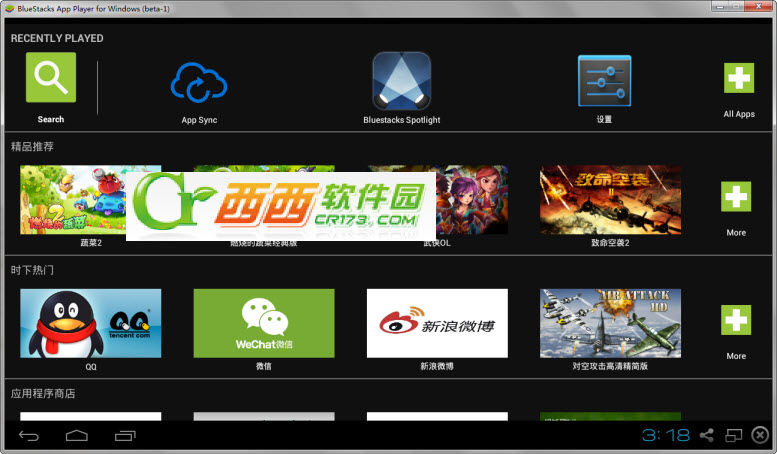This screenshot has width=777, height=454.
Task: Tap the Android home button
Action: pyautogui.click(x=76, y=436)
